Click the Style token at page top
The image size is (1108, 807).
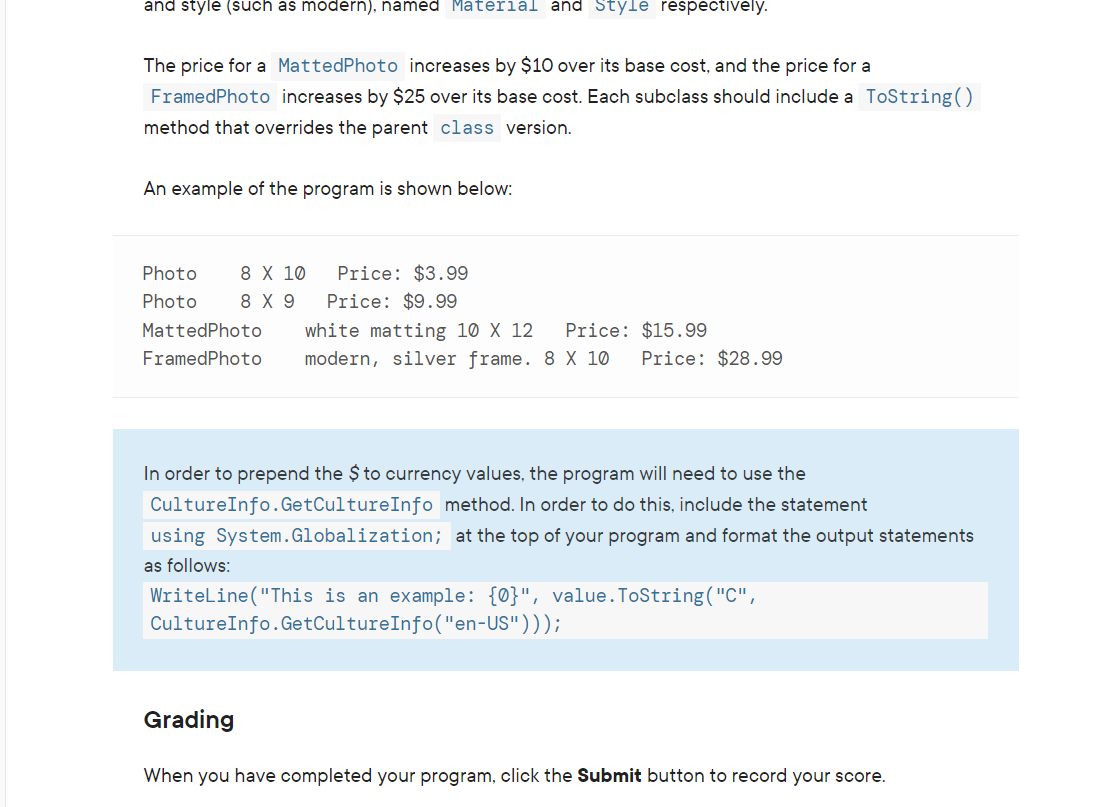click(622, 7)
